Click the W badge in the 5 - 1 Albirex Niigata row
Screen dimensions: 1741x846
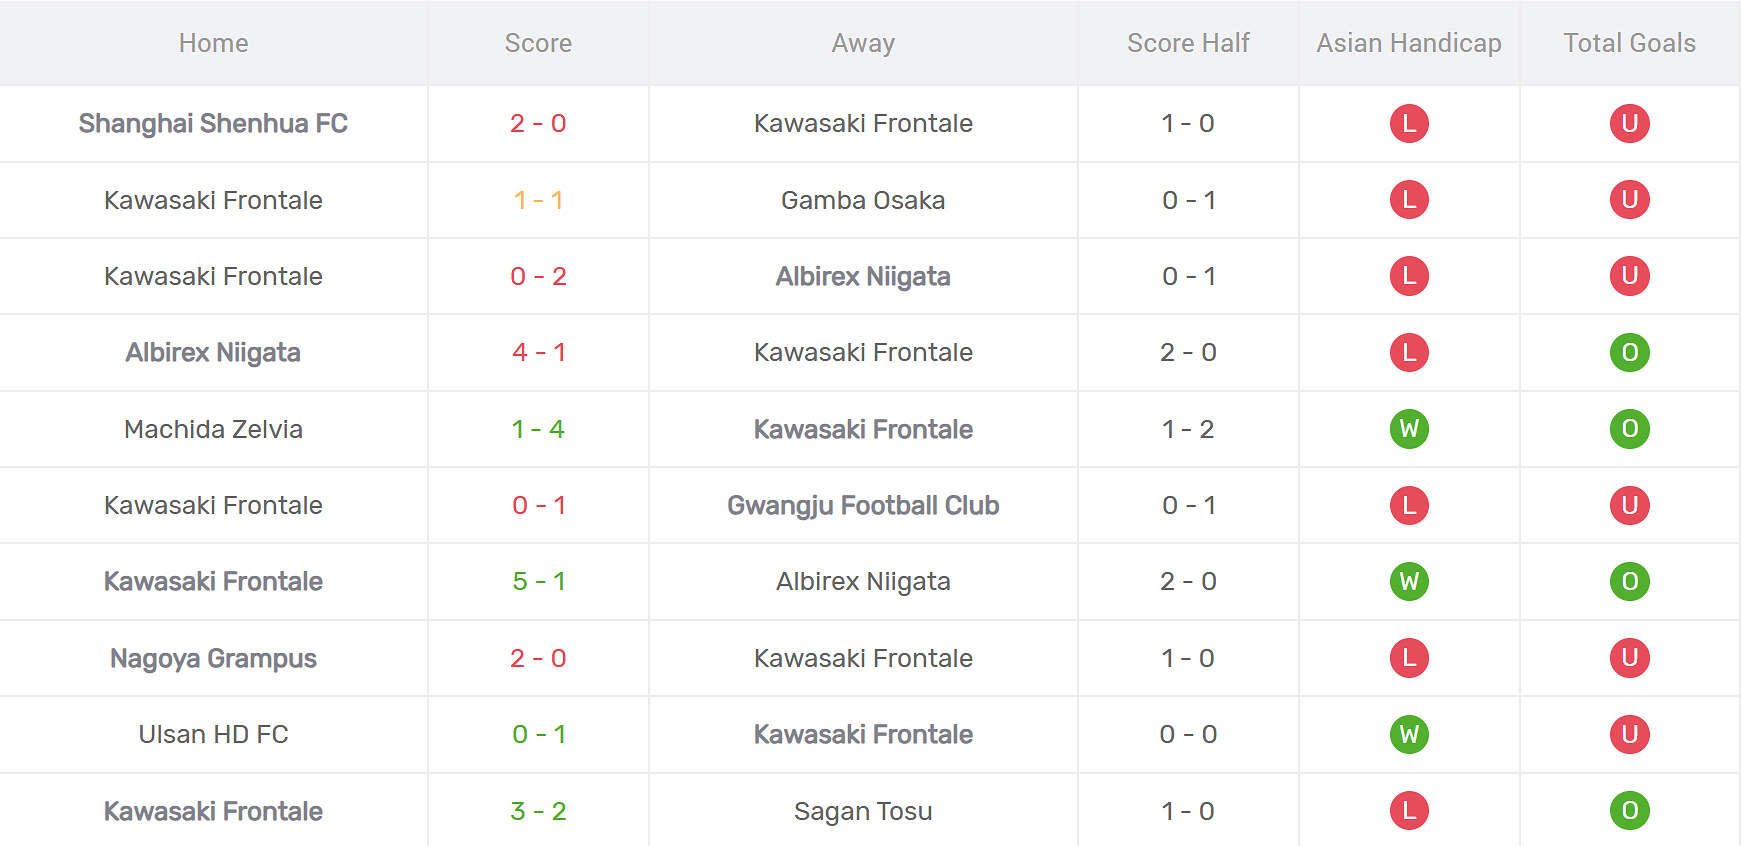[x=1409, y=581]
